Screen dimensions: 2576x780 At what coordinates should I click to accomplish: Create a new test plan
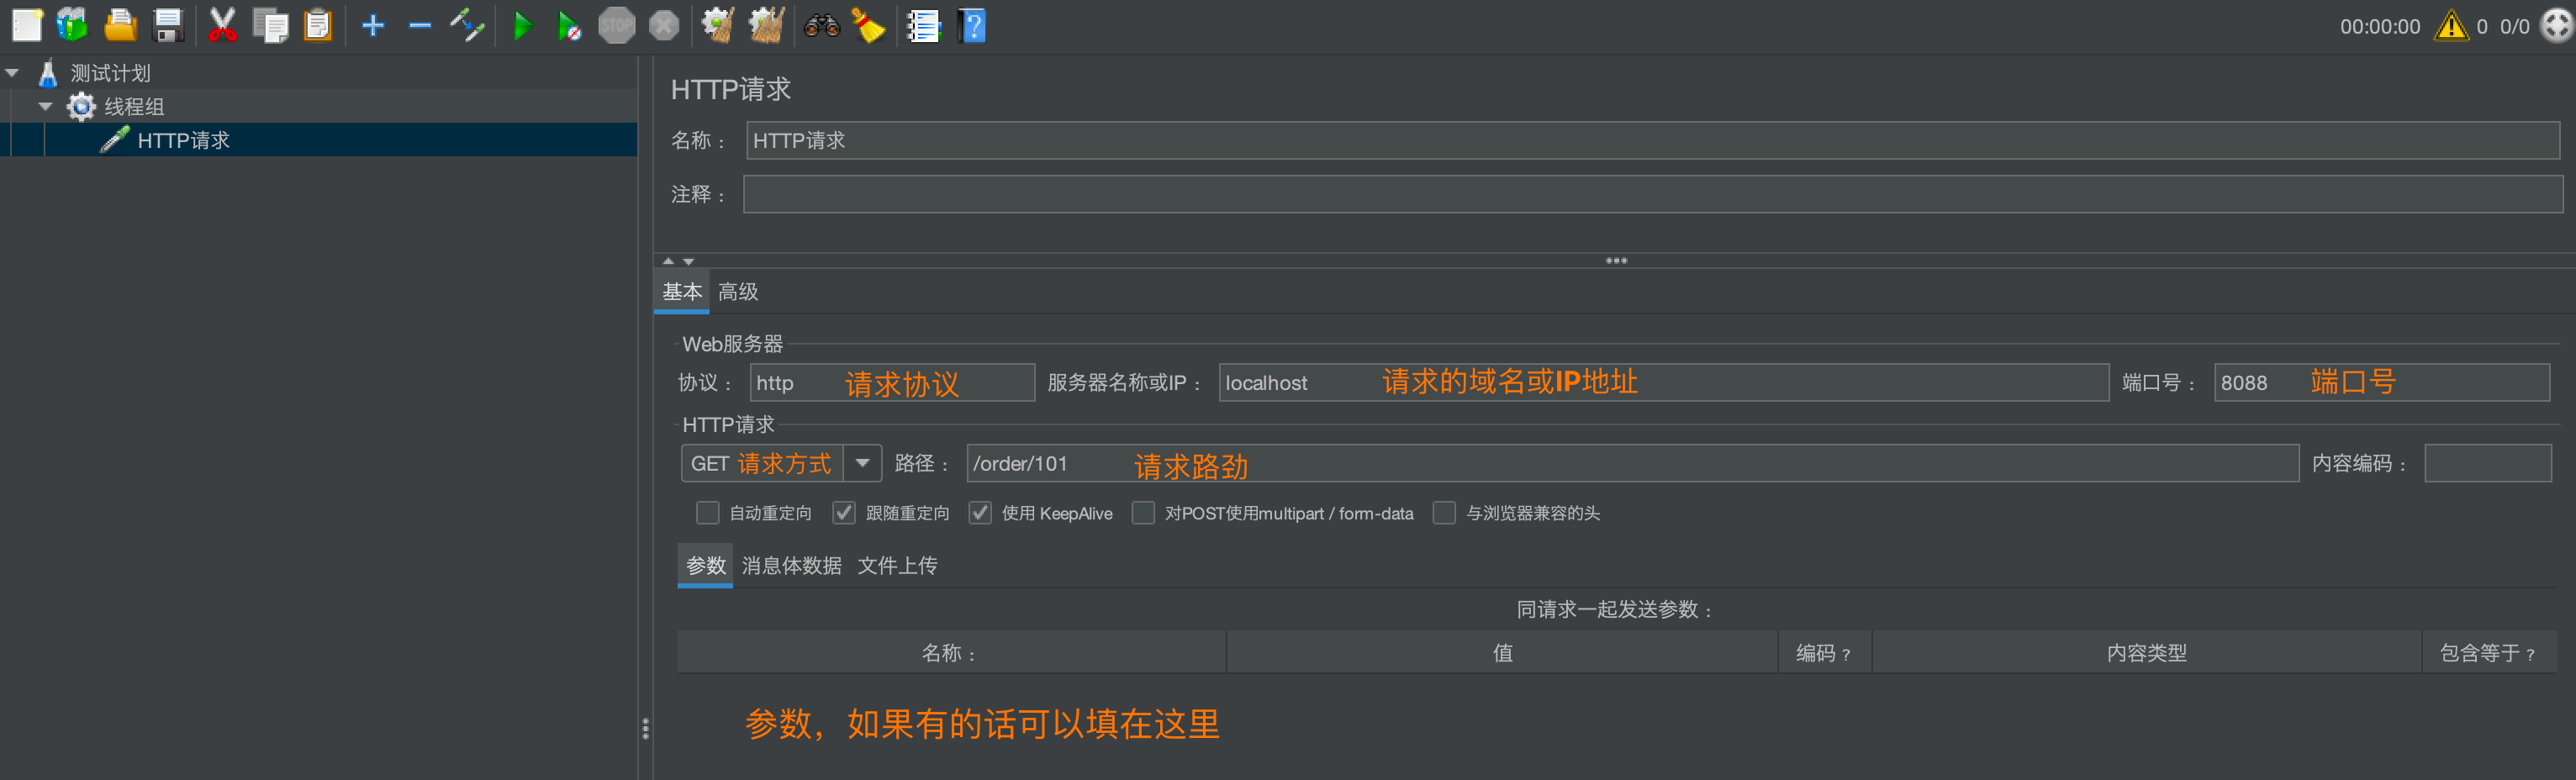click(x=27, y=25)
